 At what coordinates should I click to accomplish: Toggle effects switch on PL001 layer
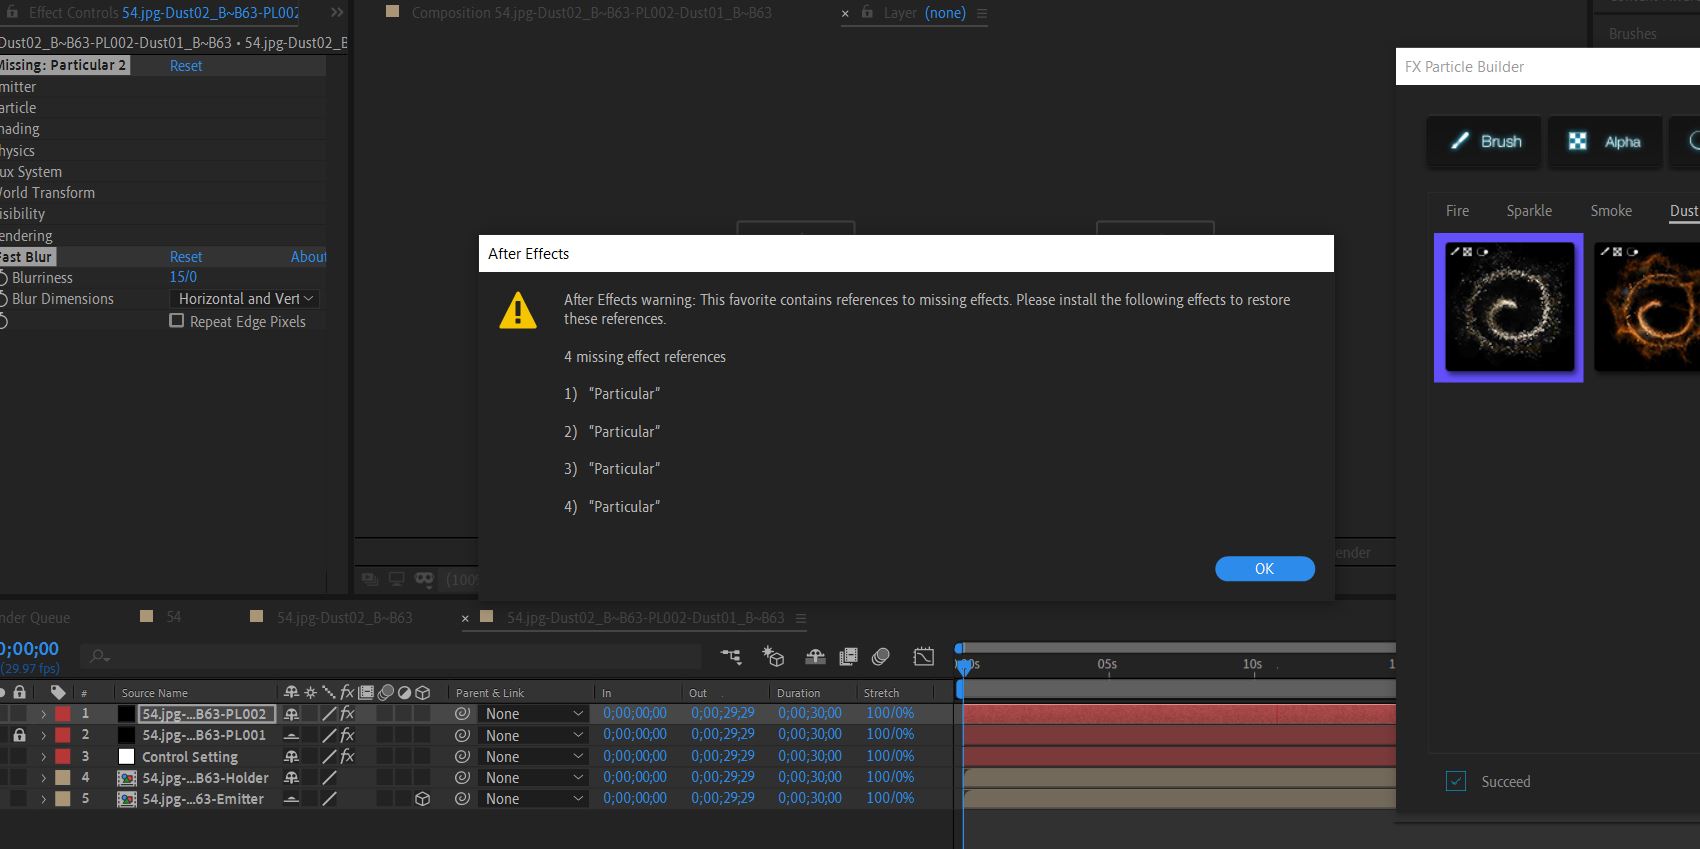coord(347,735)
